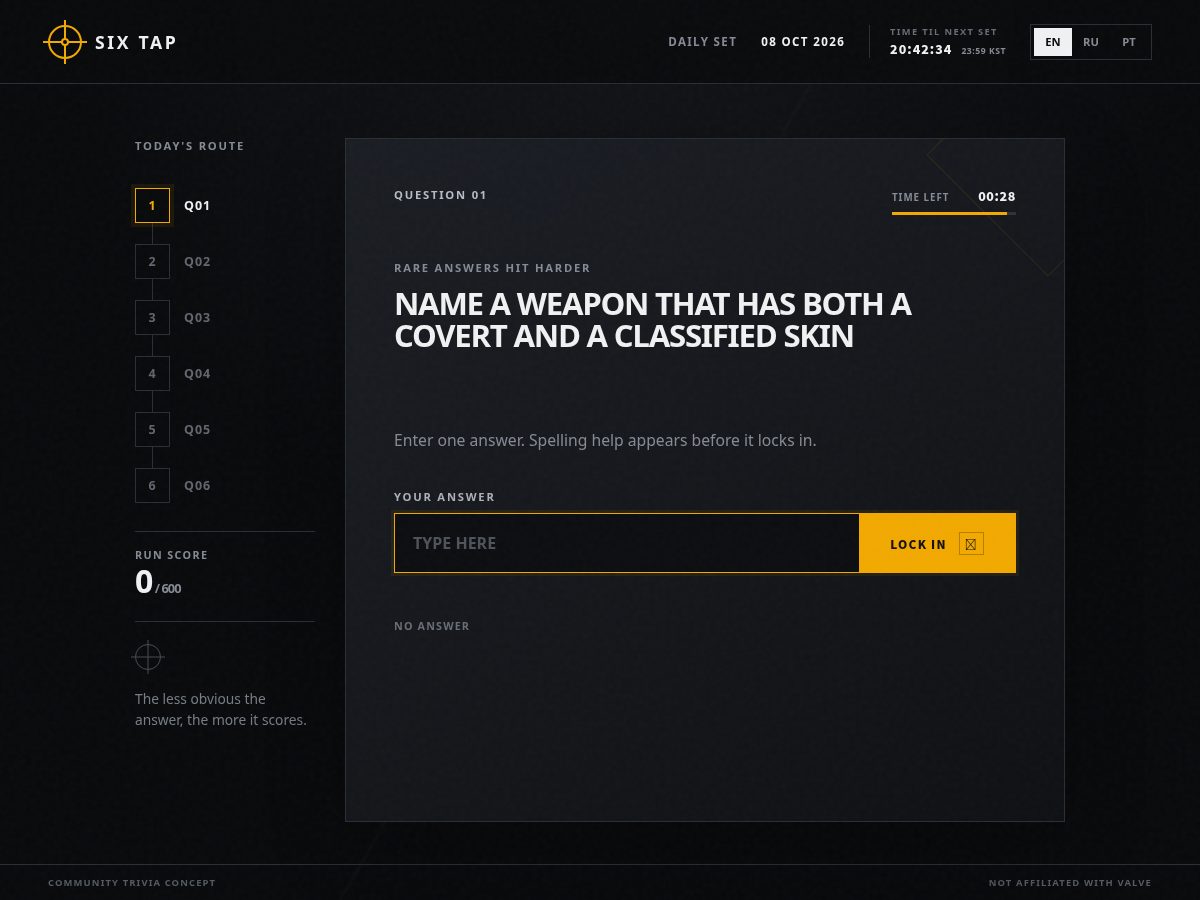This screenshot has width=1200, height=900.
Task: Click NOT AFFILIATED WITH VALVE footer text
Action: pos(1070,883)
